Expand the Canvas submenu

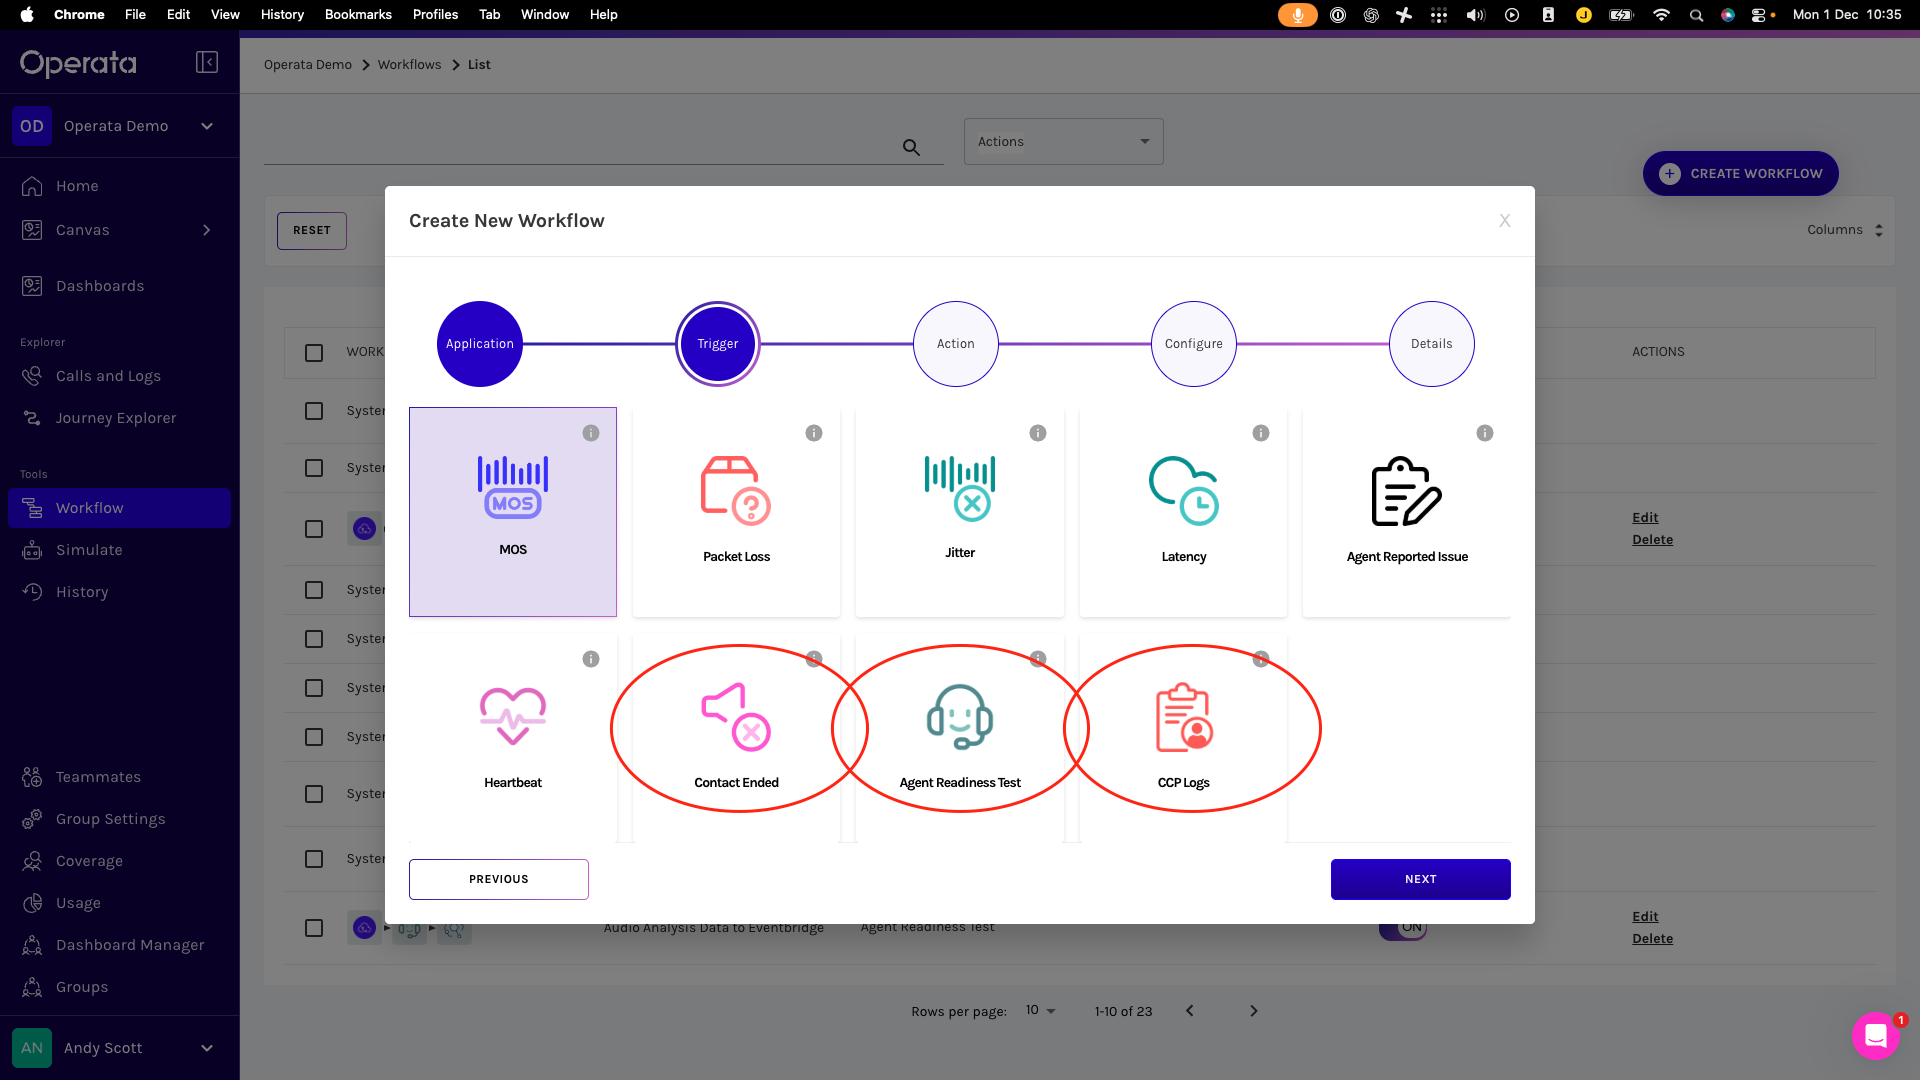tap(207, 230)
